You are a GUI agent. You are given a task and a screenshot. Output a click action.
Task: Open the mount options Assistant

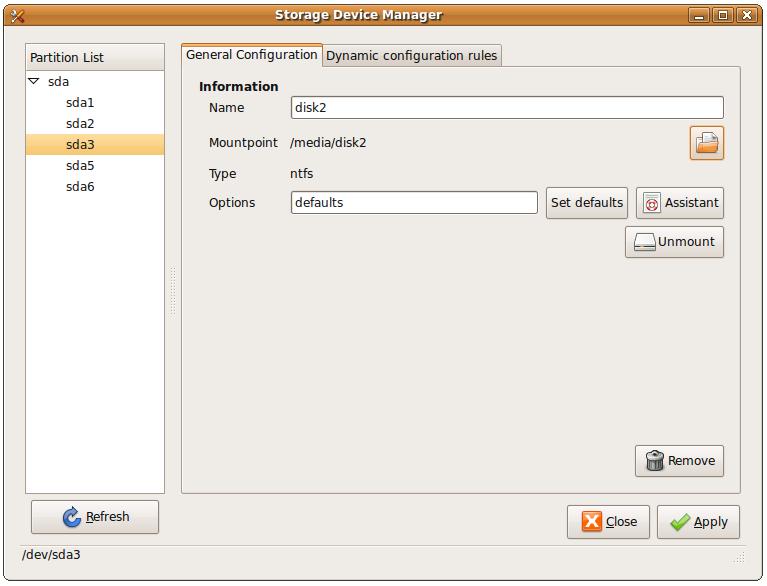click(x=679, y=203)
